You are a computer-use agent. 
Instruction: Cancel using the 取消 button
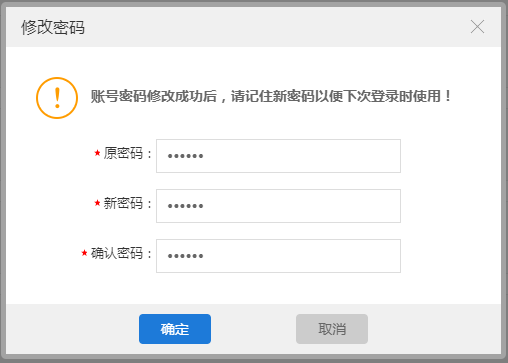(x=332, y=329)
